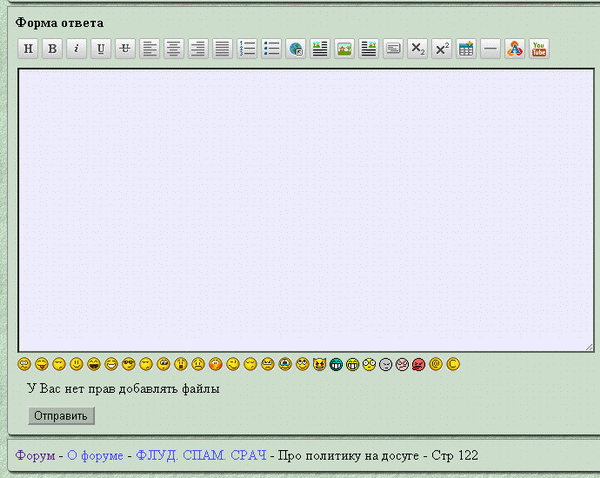Insert a bulleted list
Image resolution: width=600 pixels, height=478 pixels.
(x=271, y=49)
